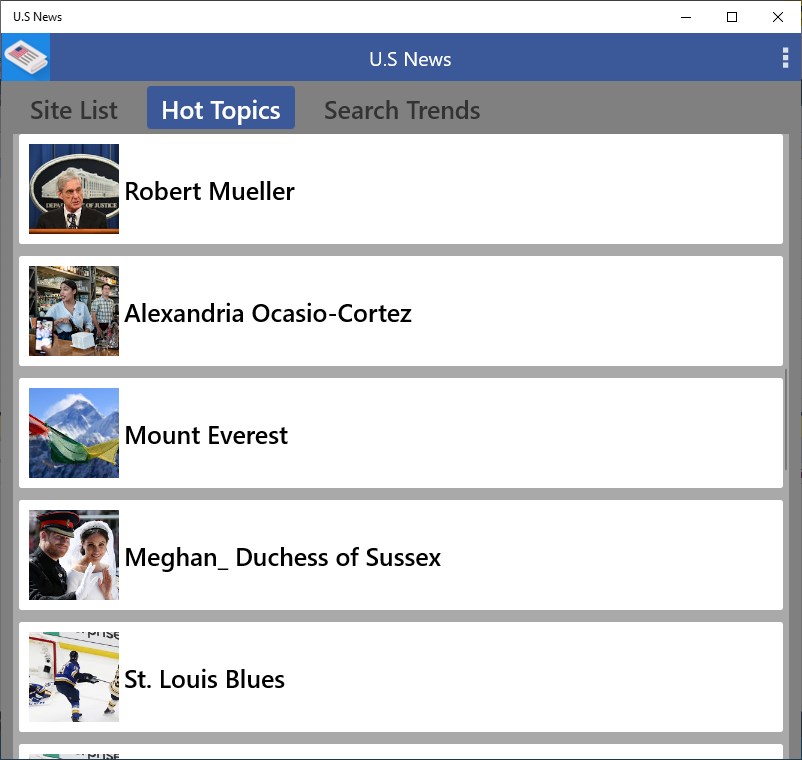Open the Search Trends tab
The height and width of the screenshot is (760, 802).
pos(402,110)
